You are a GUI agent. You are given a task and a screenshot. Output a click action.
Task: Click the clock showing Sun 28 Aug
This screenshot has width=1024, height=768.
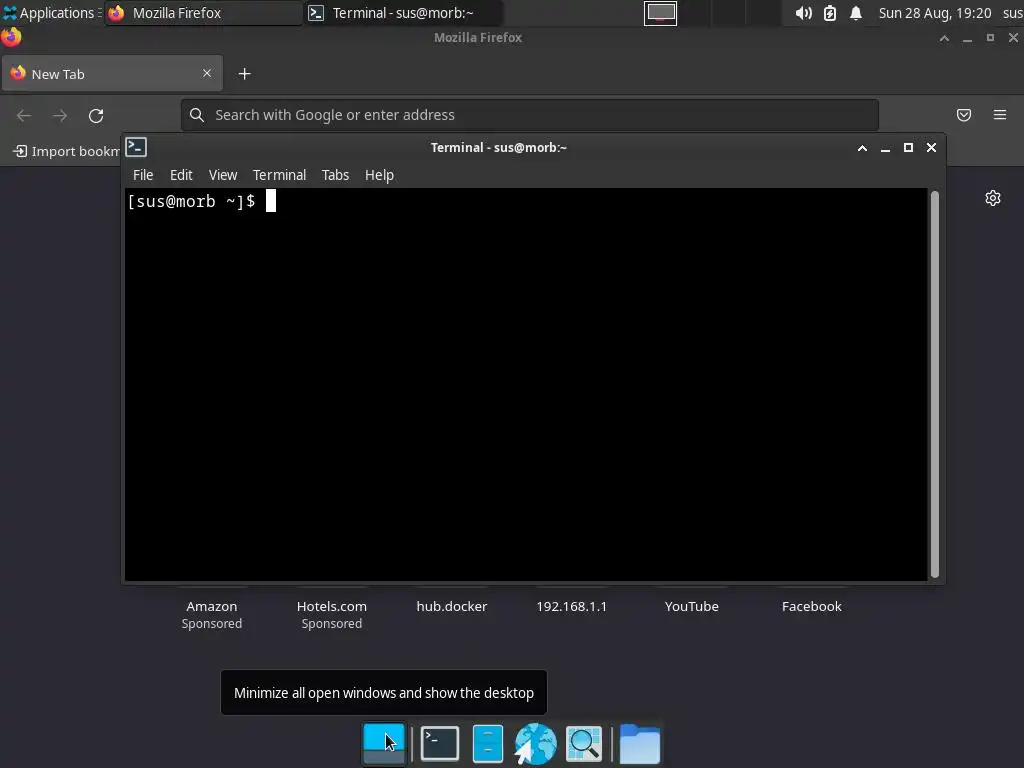click(935, 13)
